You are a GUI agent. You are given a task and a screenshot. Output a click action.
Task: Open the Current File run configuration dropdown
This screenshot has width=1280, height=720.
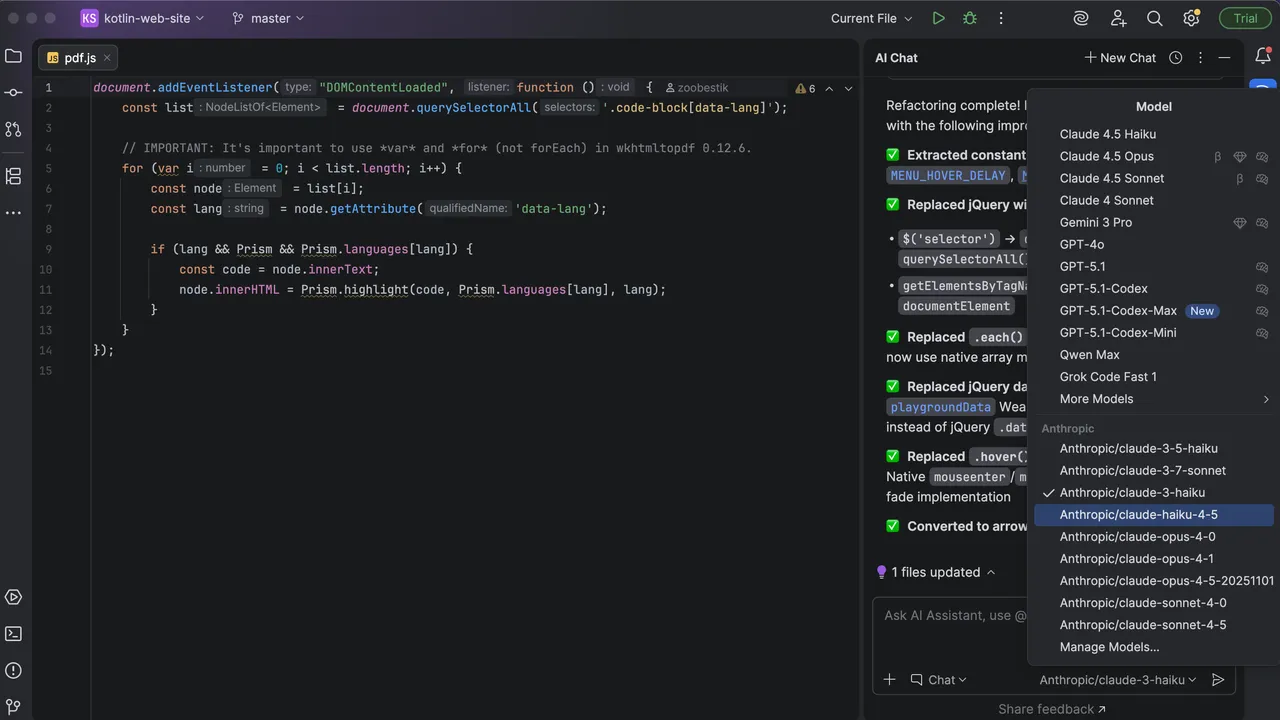(871, 18)
